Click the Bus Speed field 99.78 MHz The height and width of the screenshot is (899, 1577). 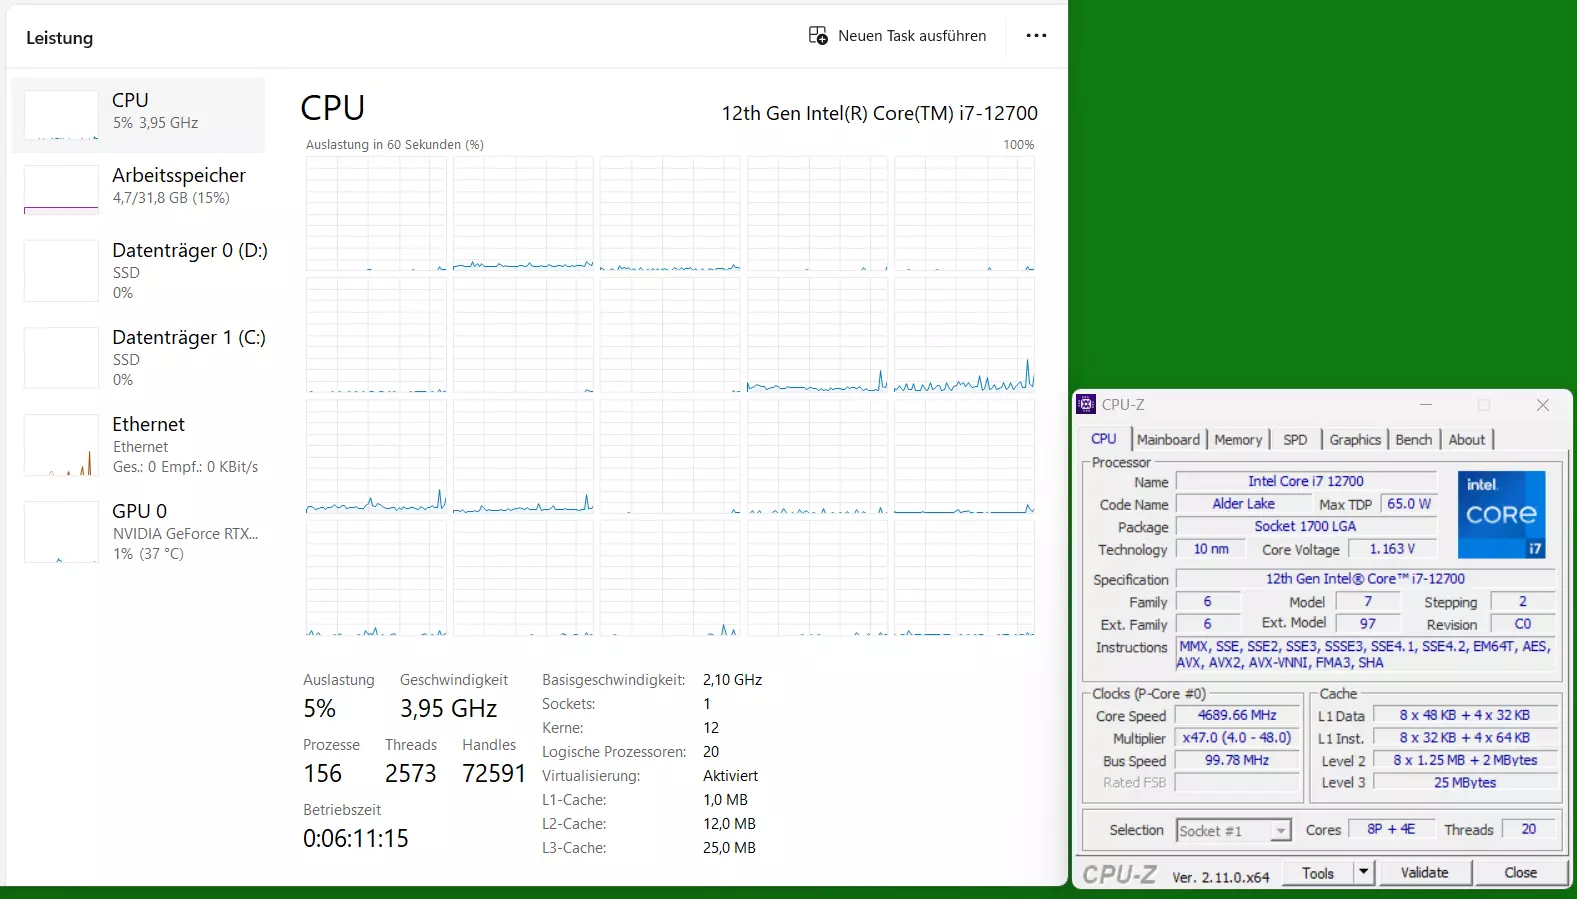click(1237, 760)
